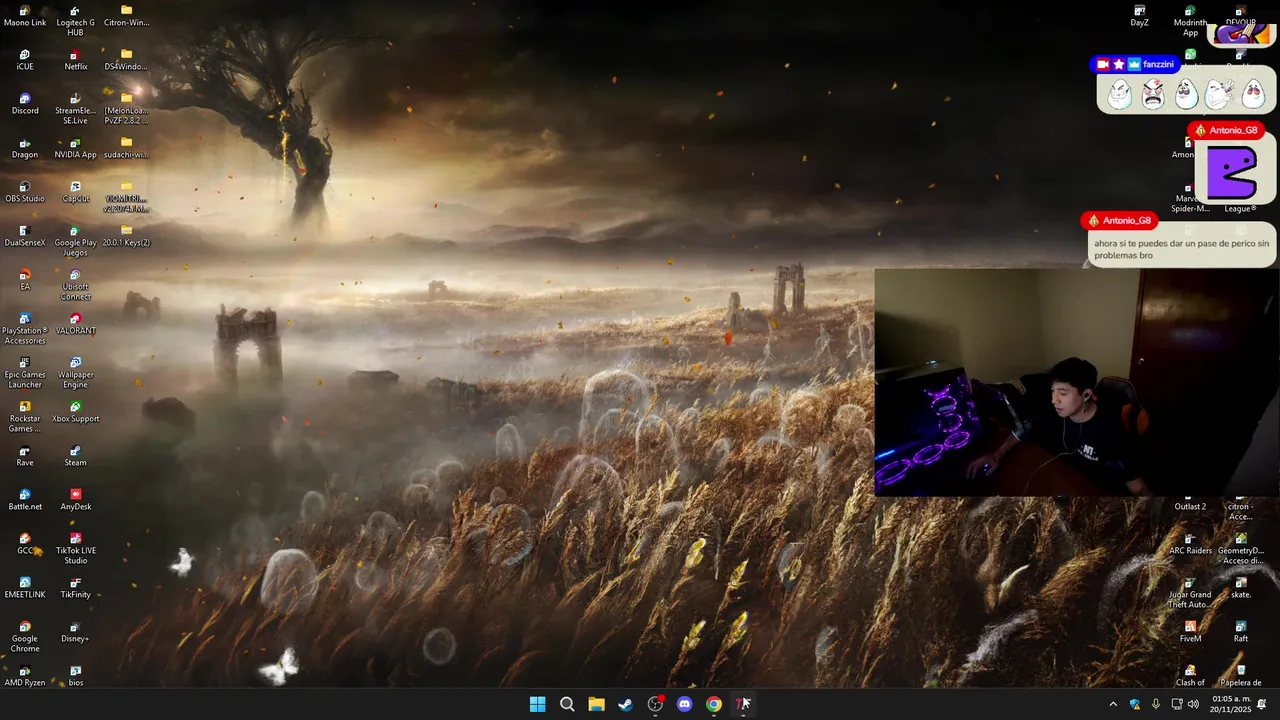Select the CapCut desktop shortcut
1280x720 pixels.
click(x=75, y=192)
